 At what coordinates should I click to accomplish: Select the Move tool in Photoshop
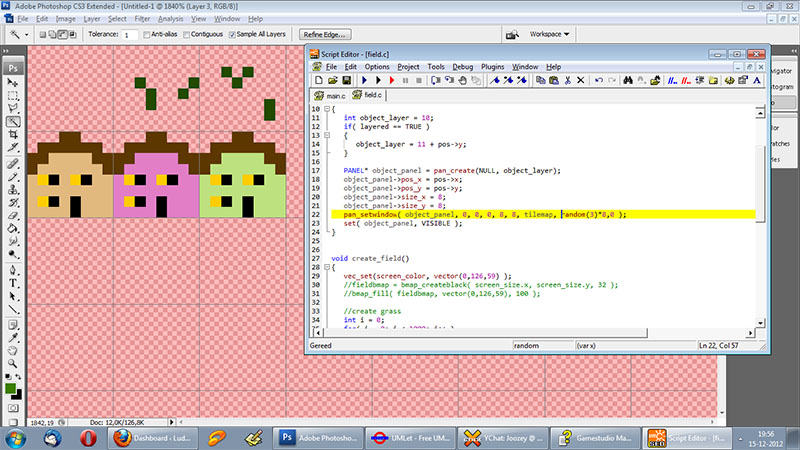point(14,82)
